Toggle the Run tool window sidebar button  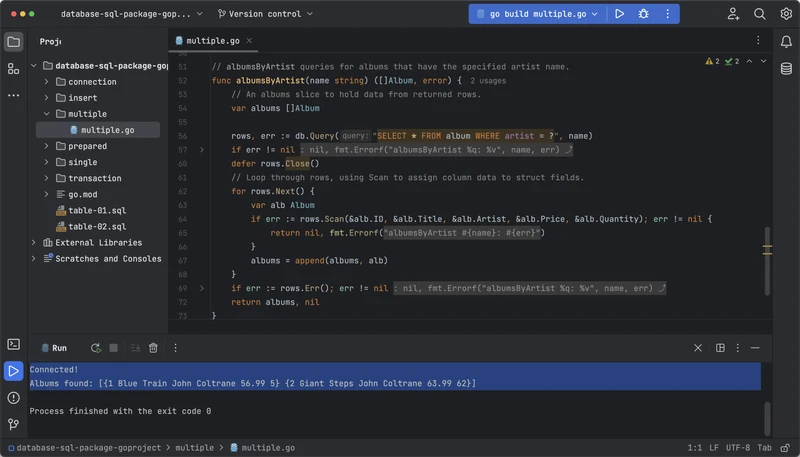(14, 371)
